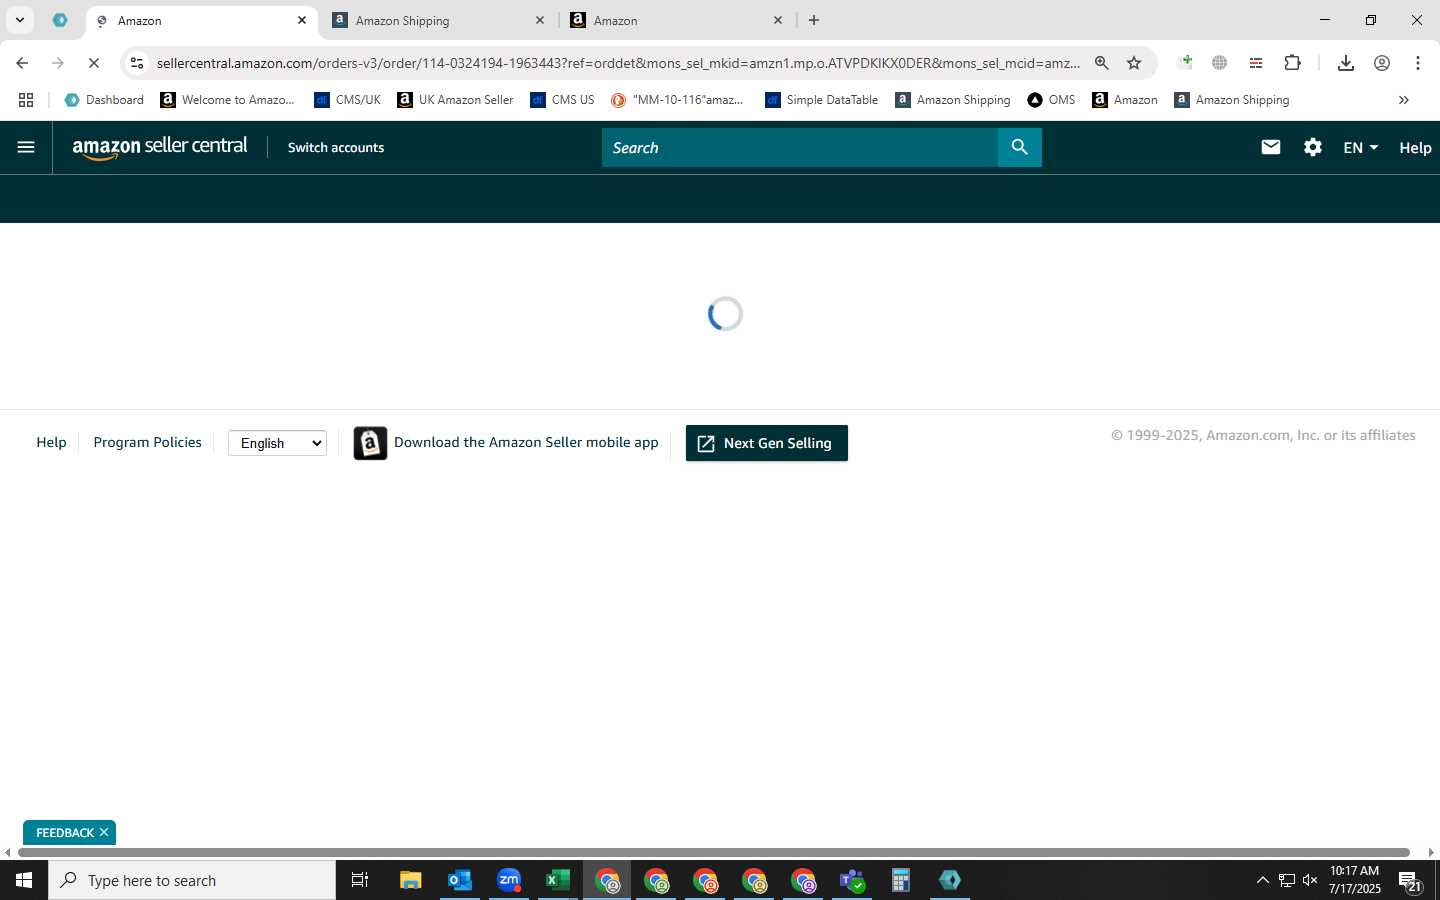Click the footer Help link

[x=51, y=442]
